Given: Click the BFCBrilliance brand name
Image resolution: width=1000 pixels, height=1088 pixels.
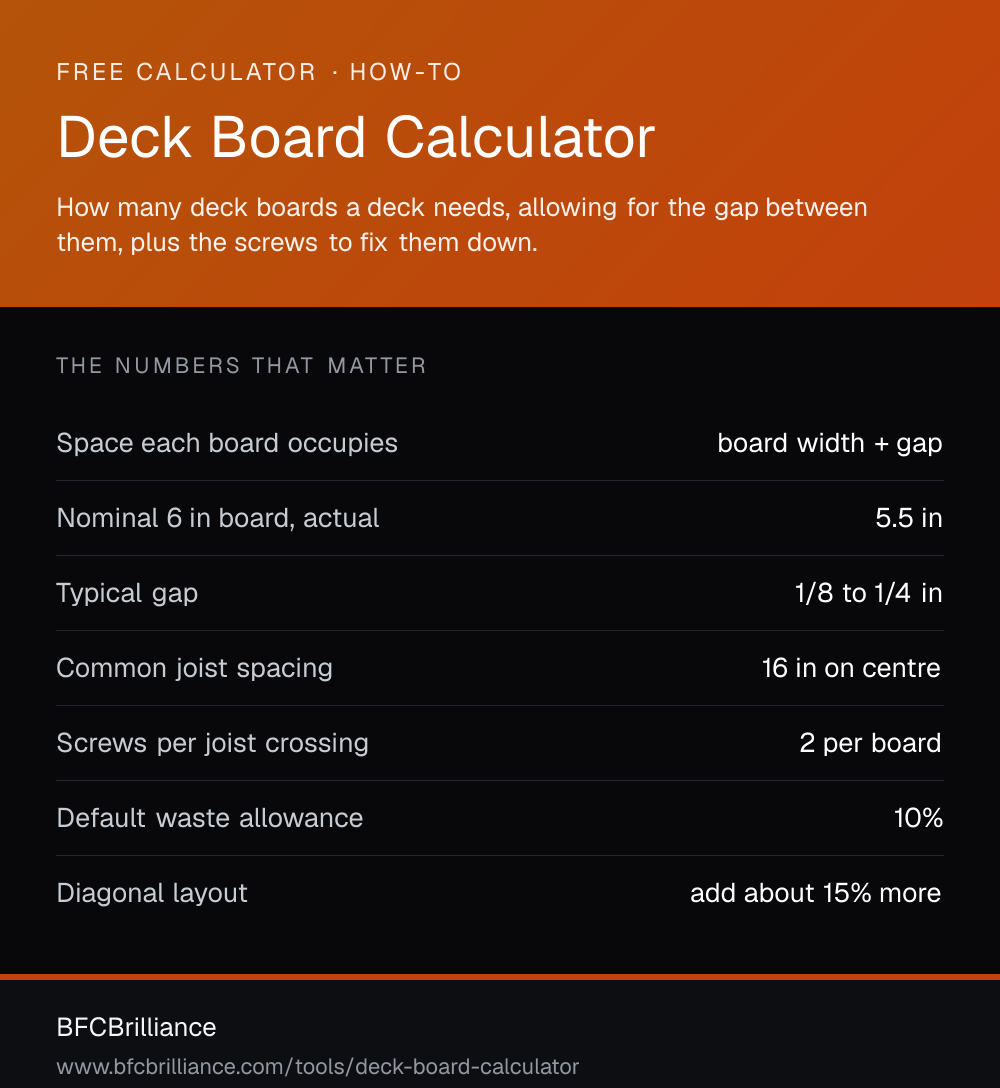Looking at the screenshot, I should tap(136, 1027).
